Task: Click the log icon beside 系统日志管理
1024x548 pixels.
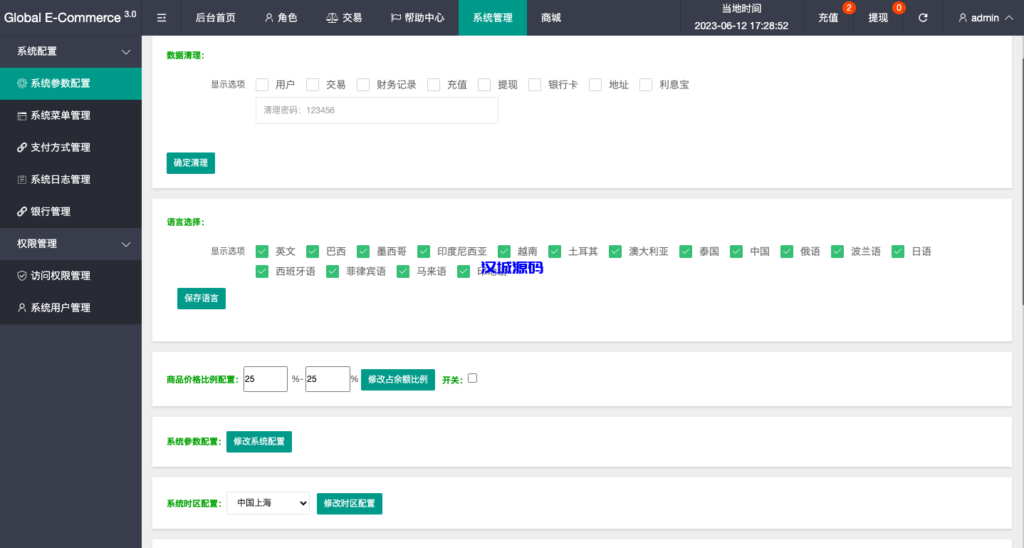Action: point(22,180)
